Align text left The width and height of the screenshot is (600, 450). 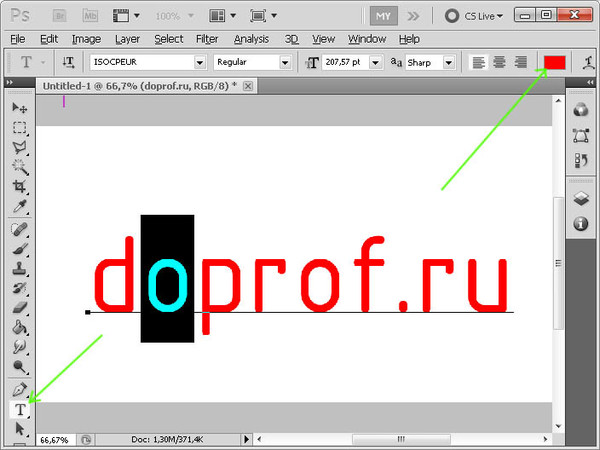(x=478, y=62)
